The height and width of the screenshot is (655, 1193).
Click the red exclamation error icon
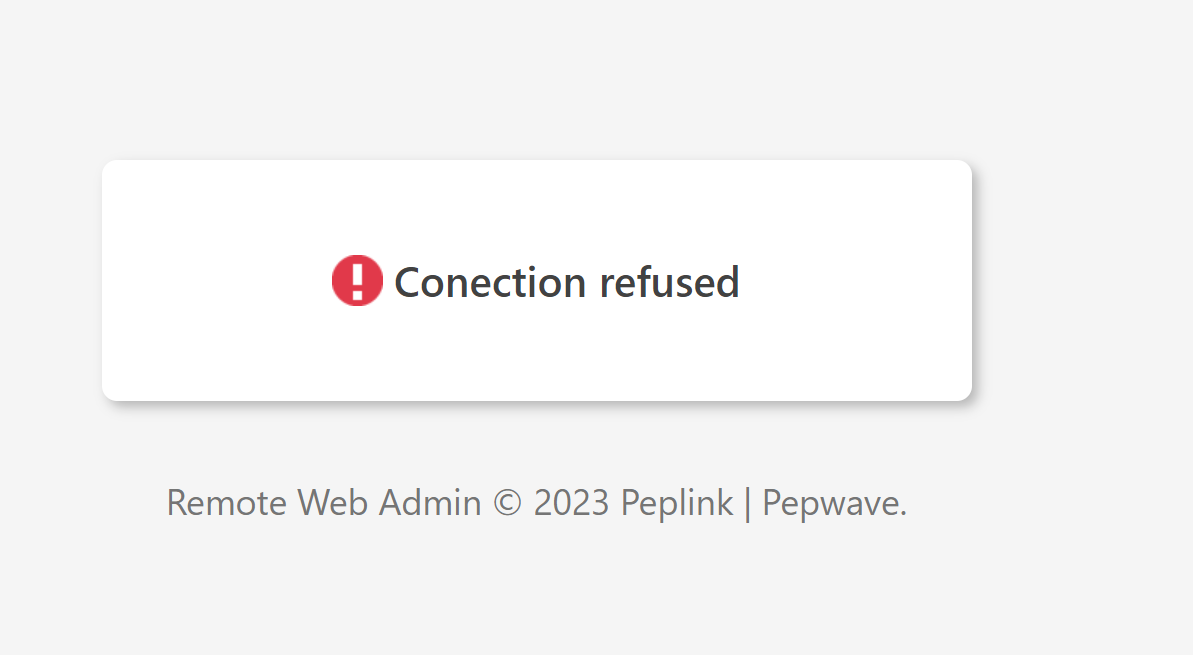[357, 280]
